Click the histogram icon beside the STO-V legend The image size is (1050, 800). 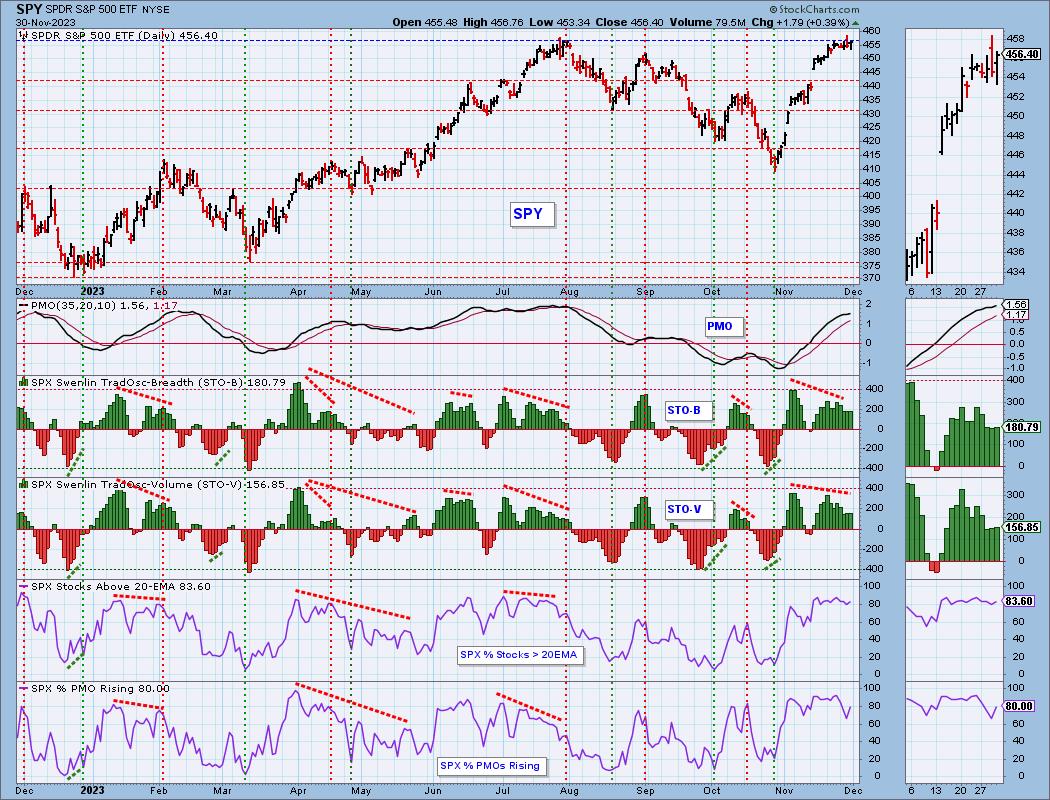[23, 484]
